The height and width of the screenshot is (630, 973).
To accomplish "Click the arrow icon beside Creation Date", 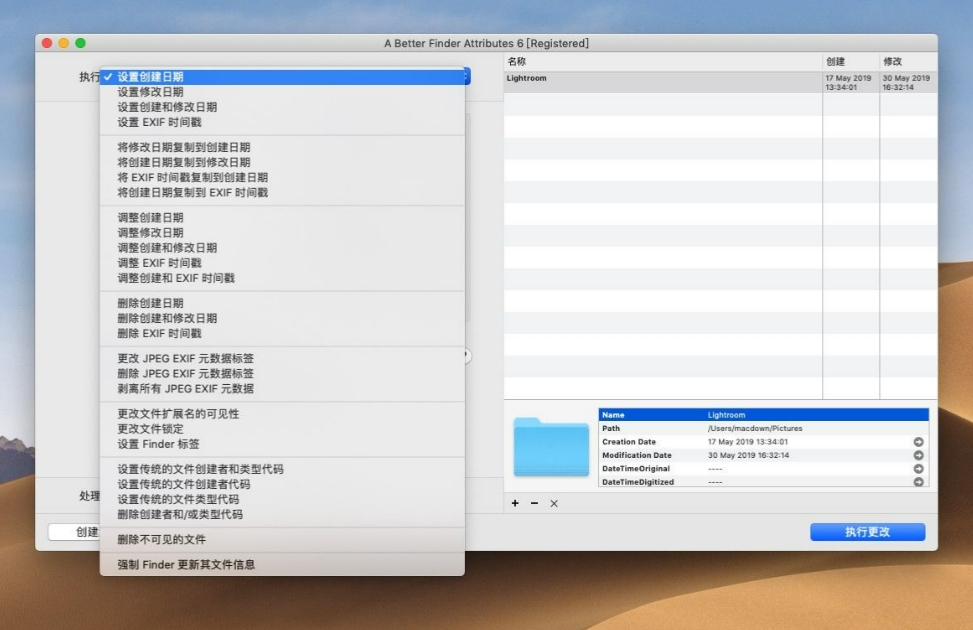I will coord(918,442).
